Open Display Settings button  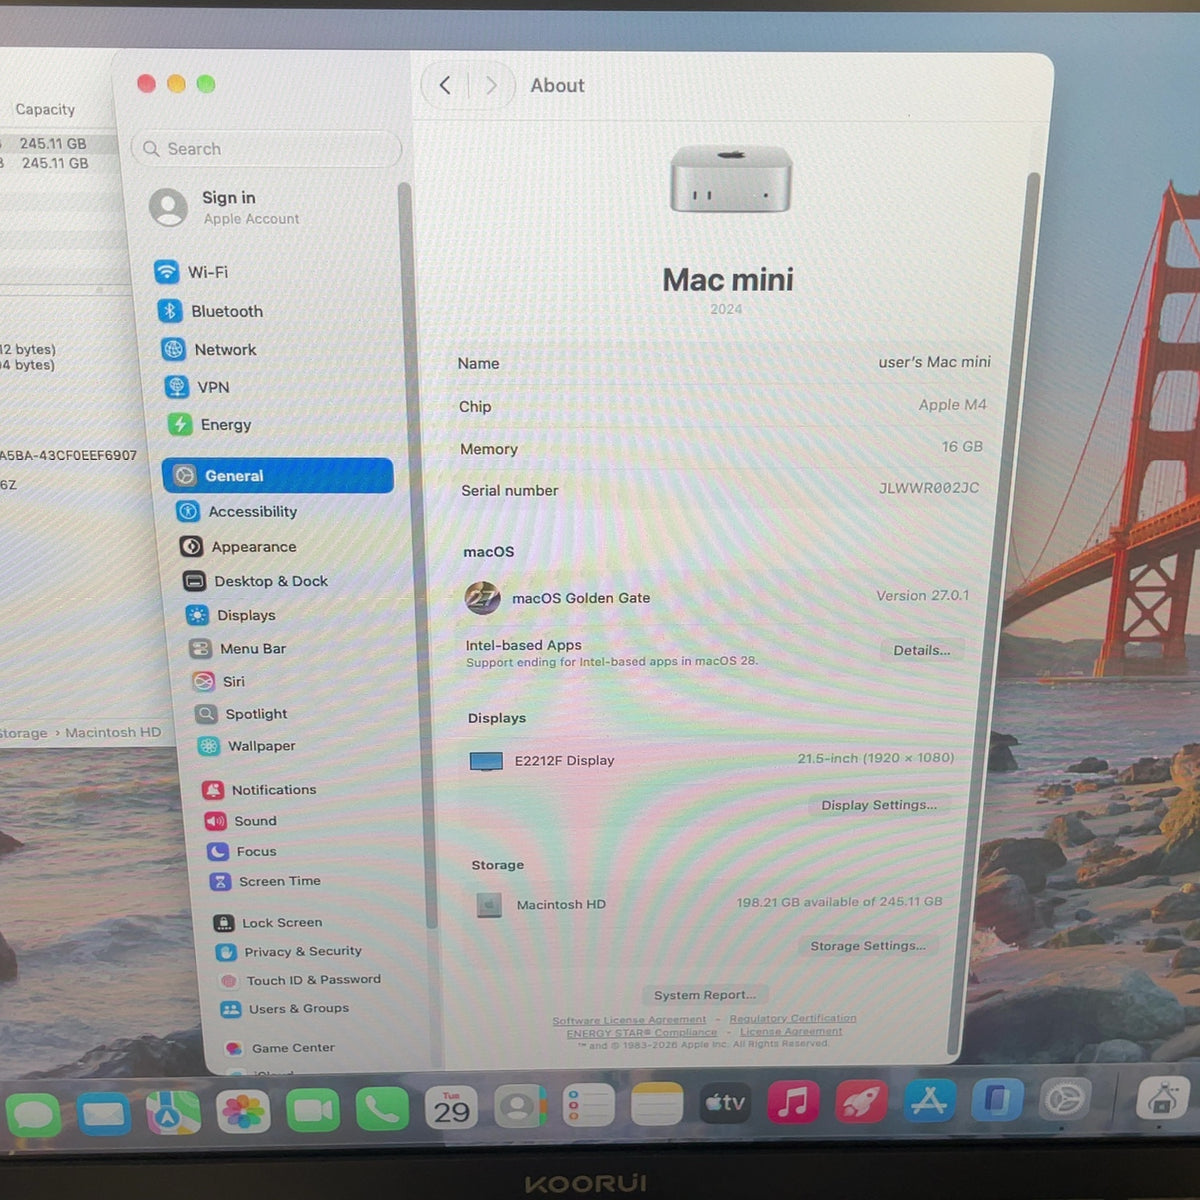click(x=879, y=805)
